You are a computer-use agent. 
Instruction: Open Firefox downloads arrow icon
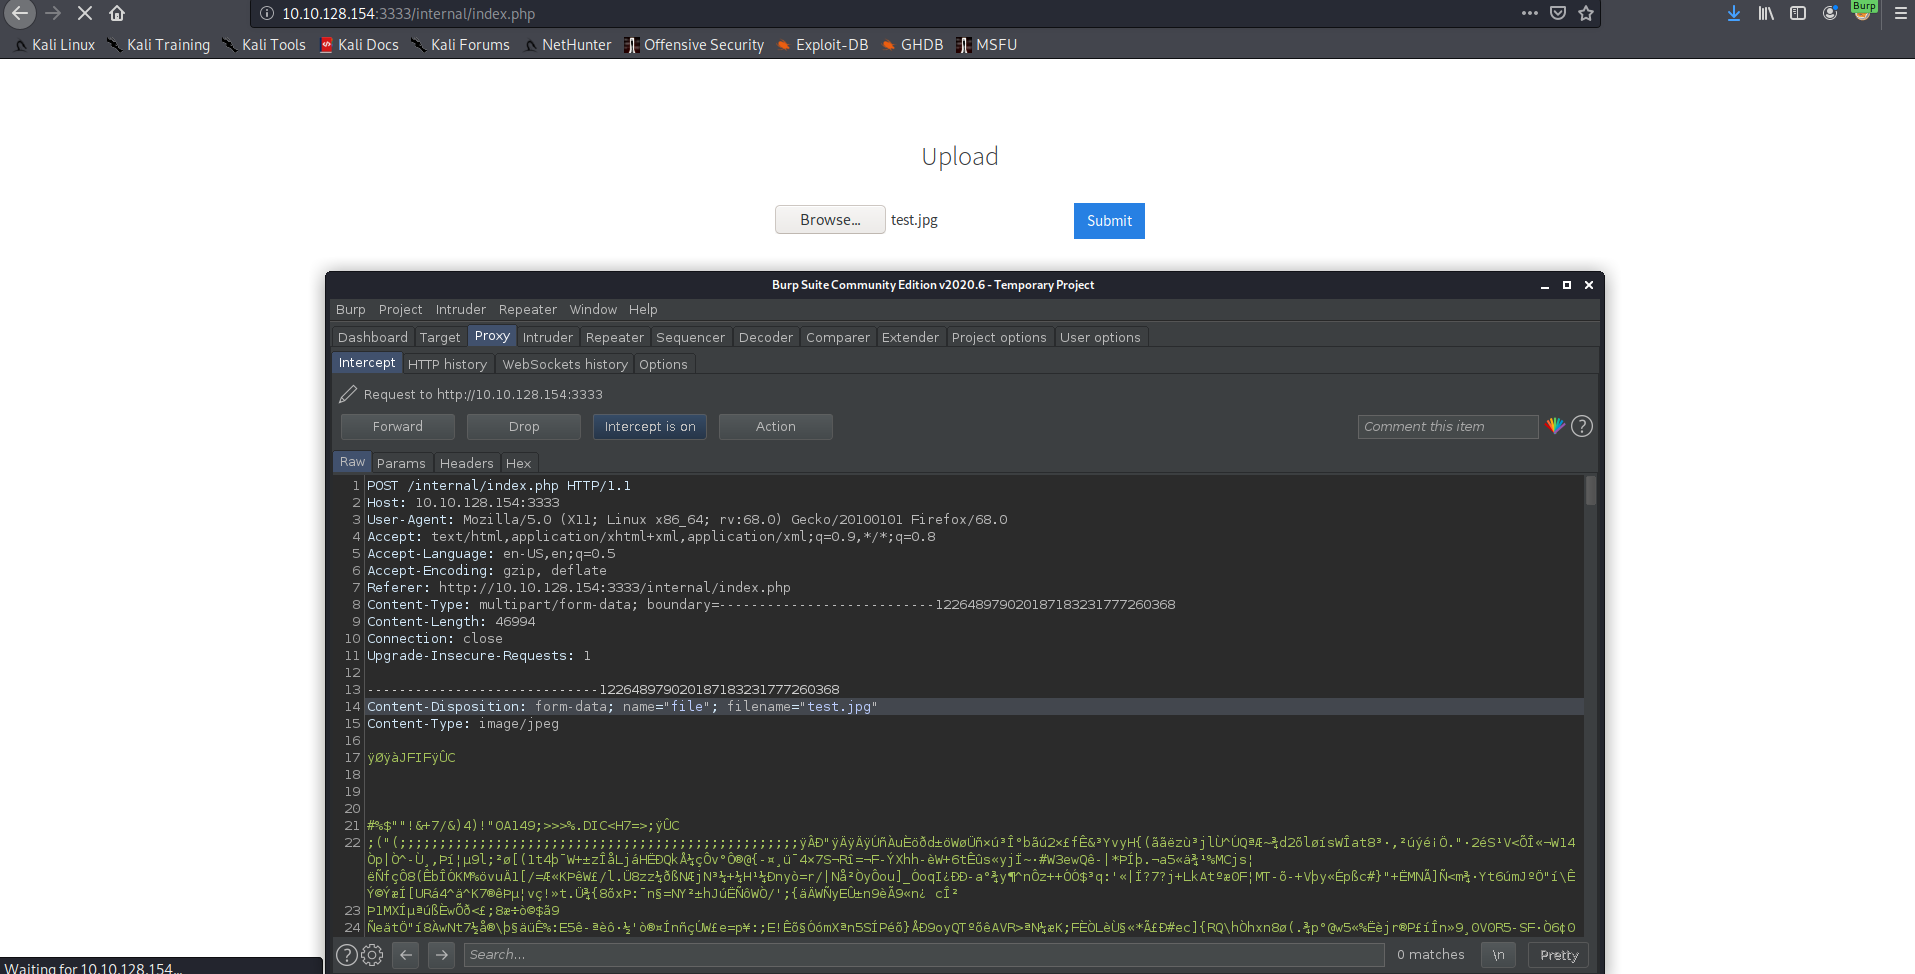click(1734, 13)
